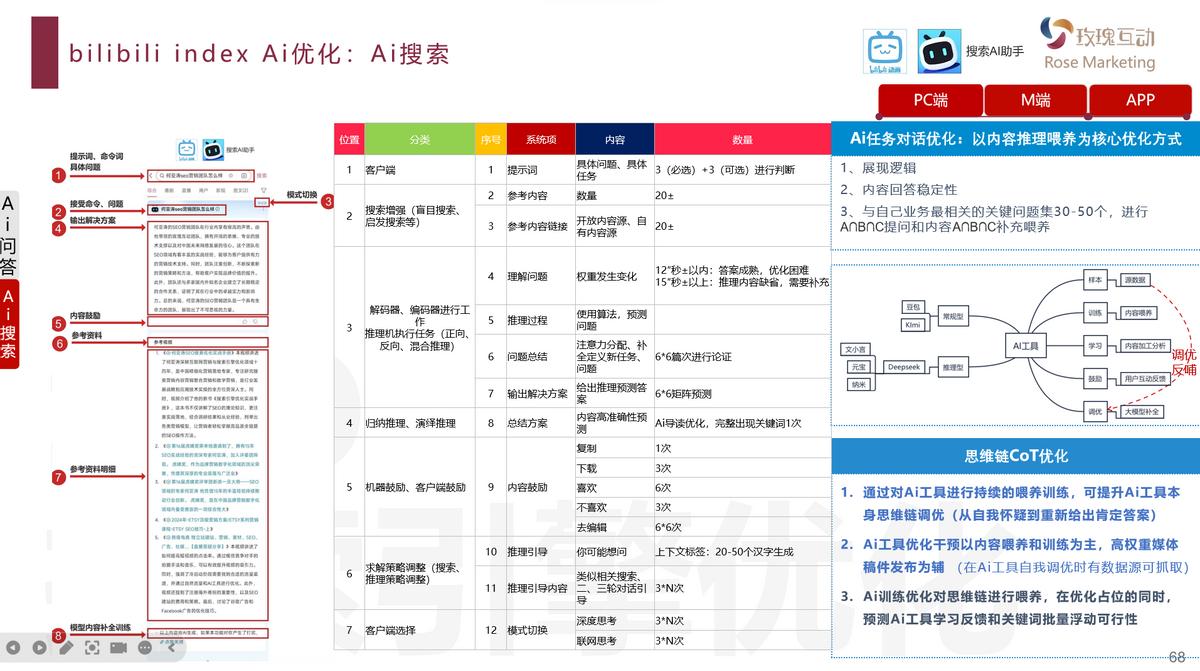Select the PC端 tab

click(930, 100)
